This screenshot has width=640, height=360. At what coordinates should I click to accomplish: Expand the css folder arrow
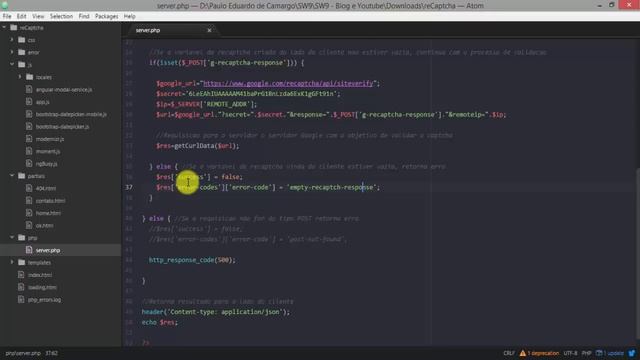click(x=12, y=40)
